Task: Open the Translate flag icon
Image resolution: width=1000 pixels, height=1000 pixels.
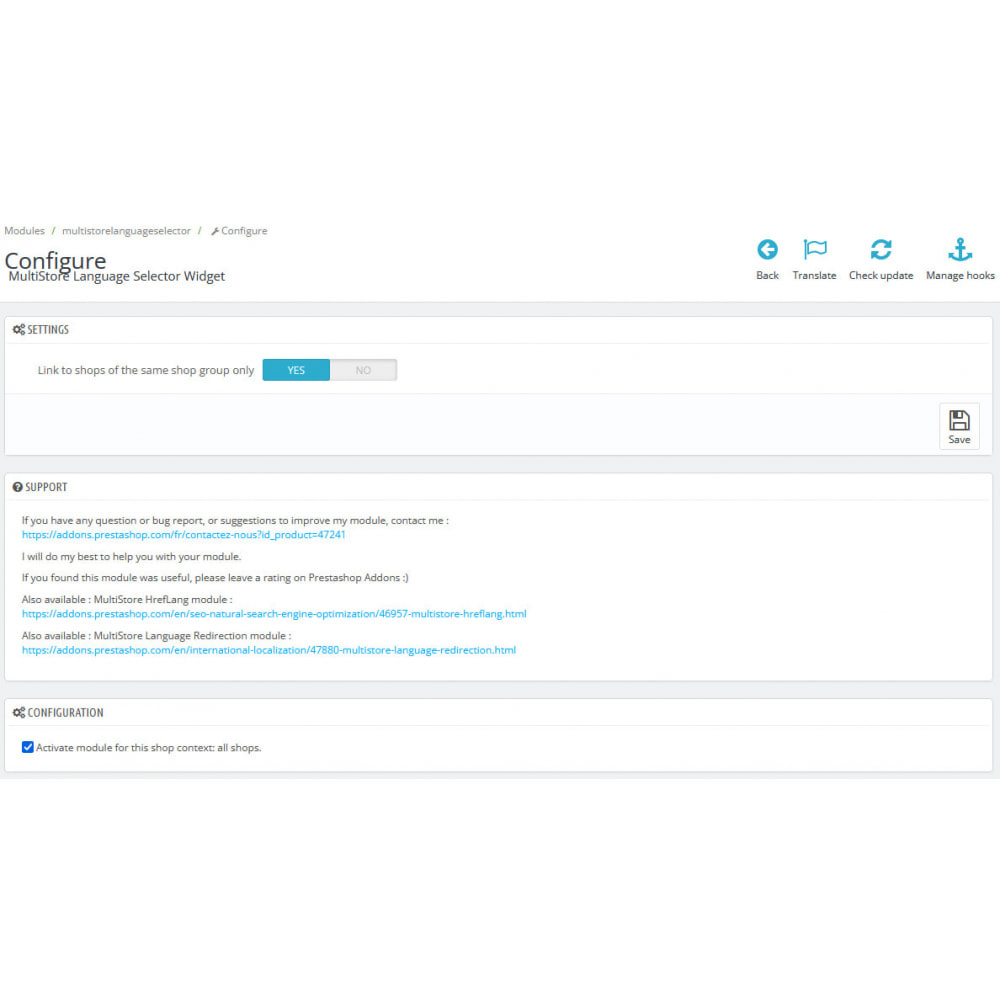Action: tap(814, 249)
